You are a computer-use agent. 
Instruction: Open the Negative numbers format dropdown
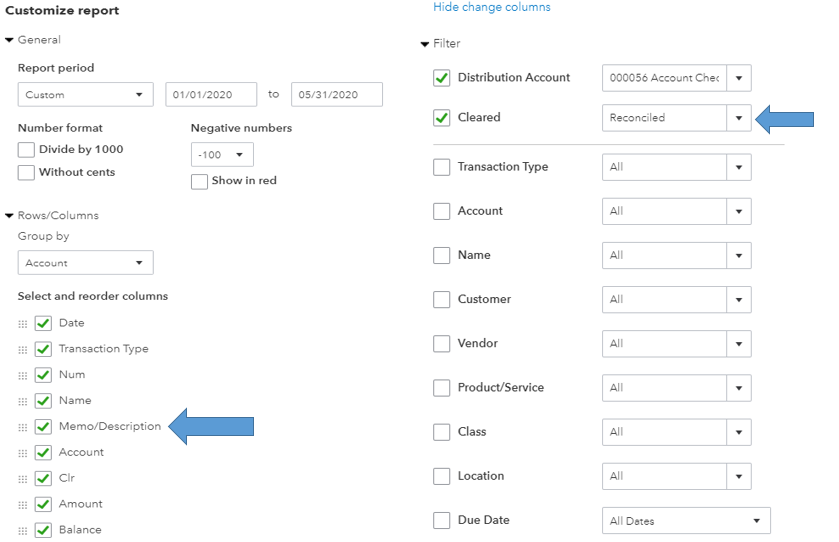[222, 155]
